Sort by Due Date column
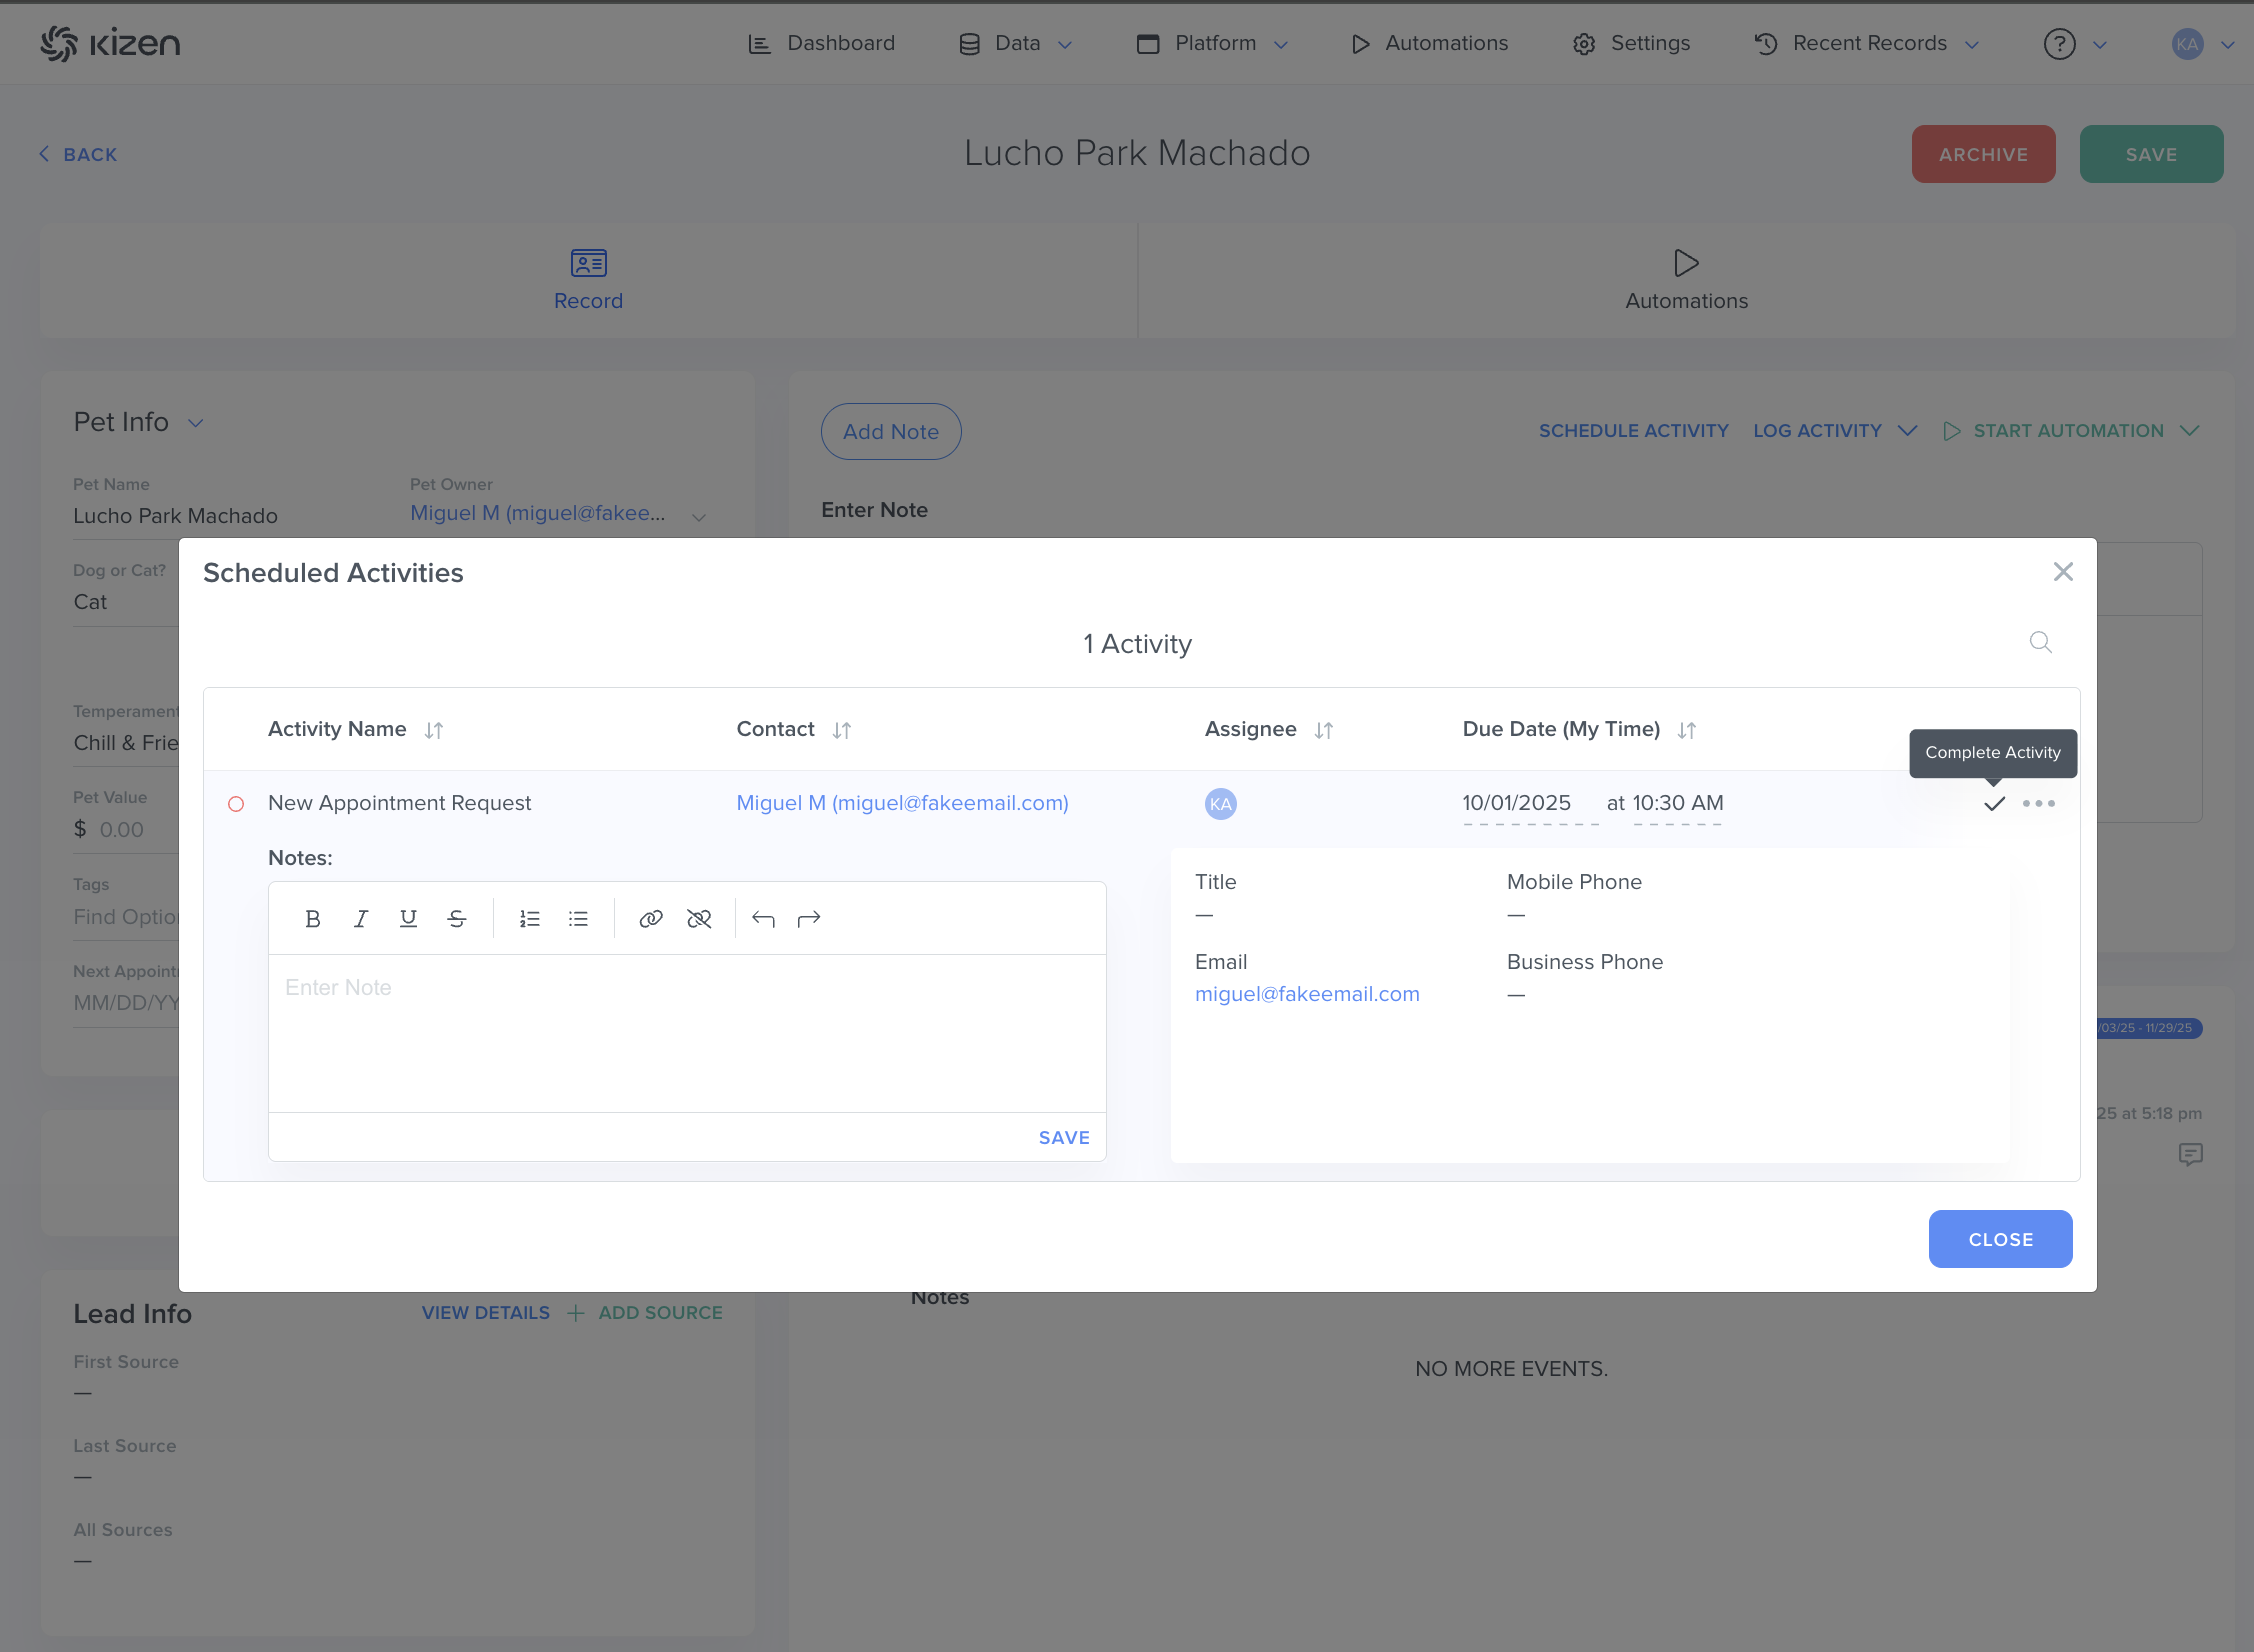This screenshot has height=1652, width=2254. tap(1686, 730)
